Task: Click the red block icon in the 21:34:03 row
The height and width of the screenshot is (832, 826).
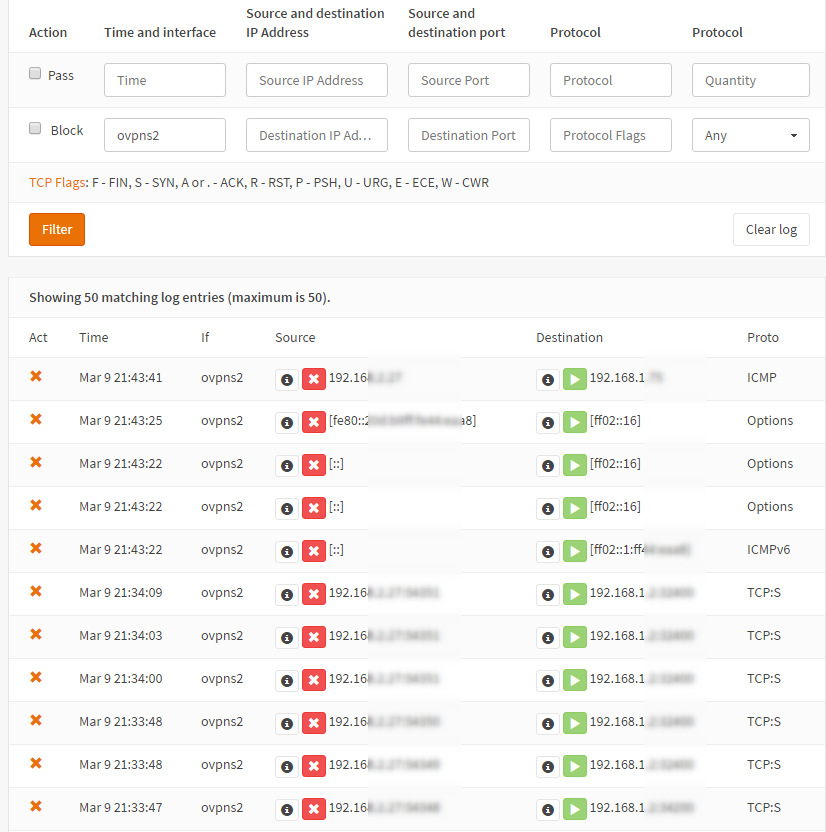Action: click(314, 637)
